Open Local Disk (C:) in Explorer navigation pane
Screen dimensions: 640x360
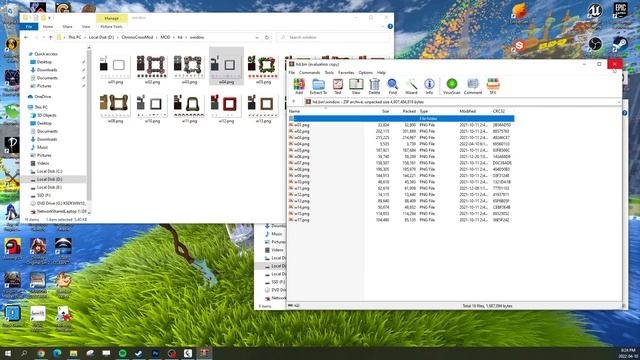tap(49, 171)
